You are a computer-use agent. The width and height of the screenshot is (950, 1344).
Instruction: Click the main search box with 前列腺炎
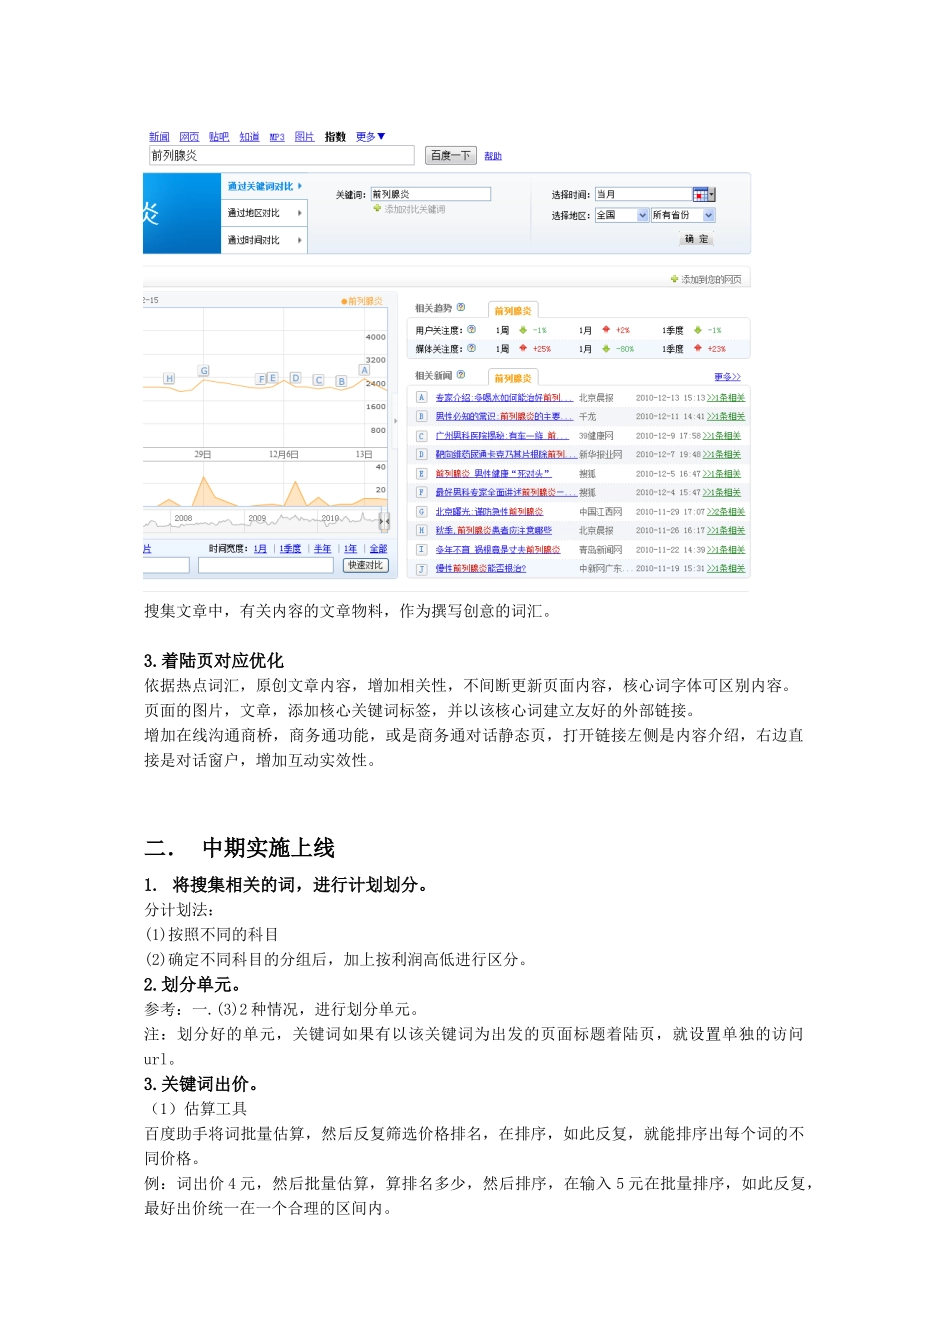pyautogui.click(x=281, y=155)
